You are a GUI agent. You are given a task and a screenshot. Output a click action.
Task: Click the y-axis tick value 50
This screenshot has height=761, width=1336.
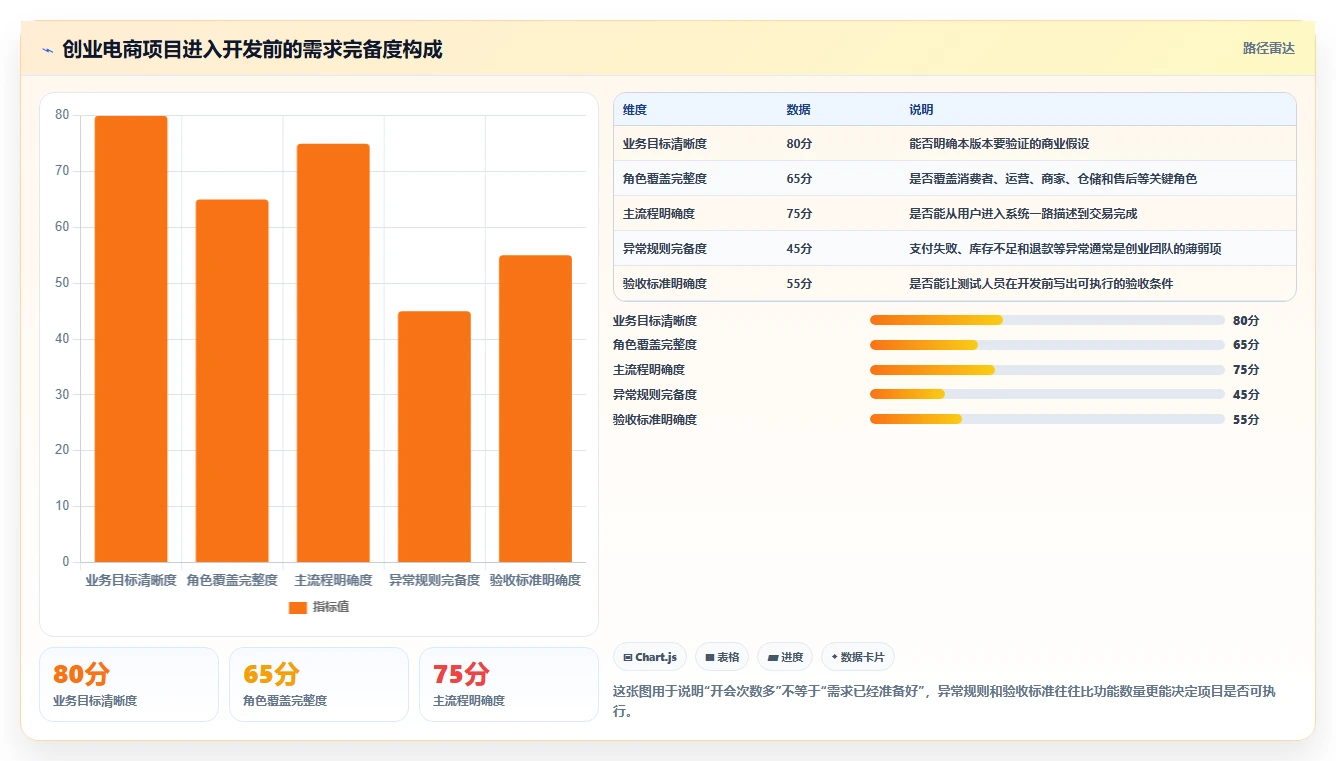[x=62, y=283]
